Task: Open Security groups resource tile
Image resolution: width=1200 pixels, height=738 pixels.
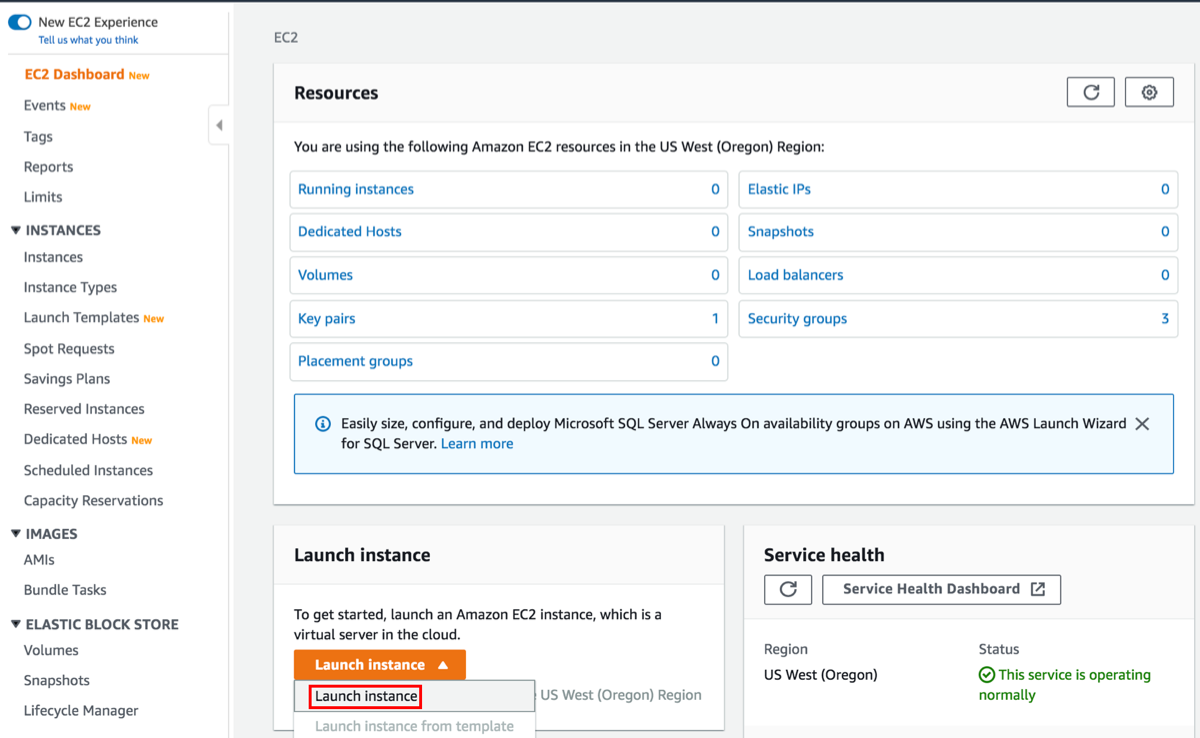Action: (797, 319)
